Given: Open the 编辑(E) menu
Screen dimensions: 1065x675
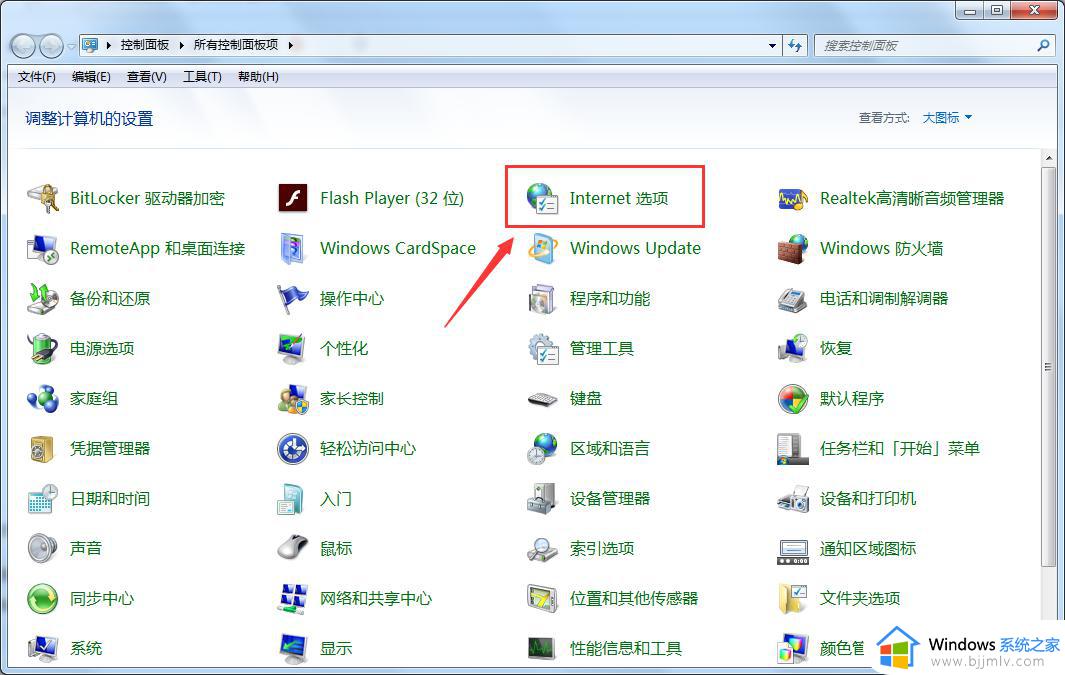Looking at the screenshot, I should 91,77.
